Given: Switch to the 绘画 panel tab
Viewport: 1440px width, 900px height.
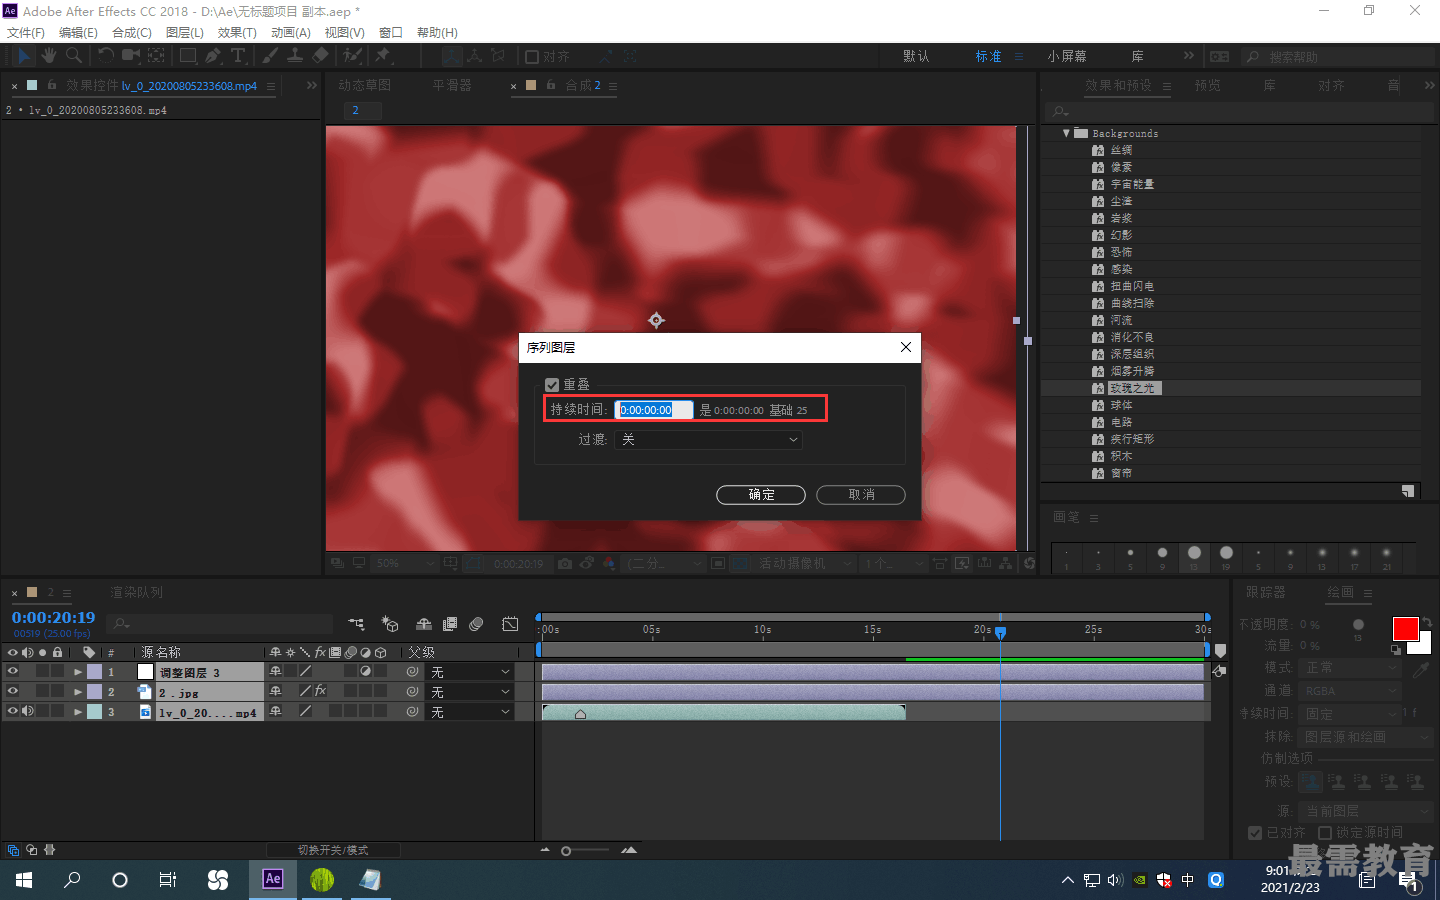Looking at the screenshot, I should point(1340,593).
